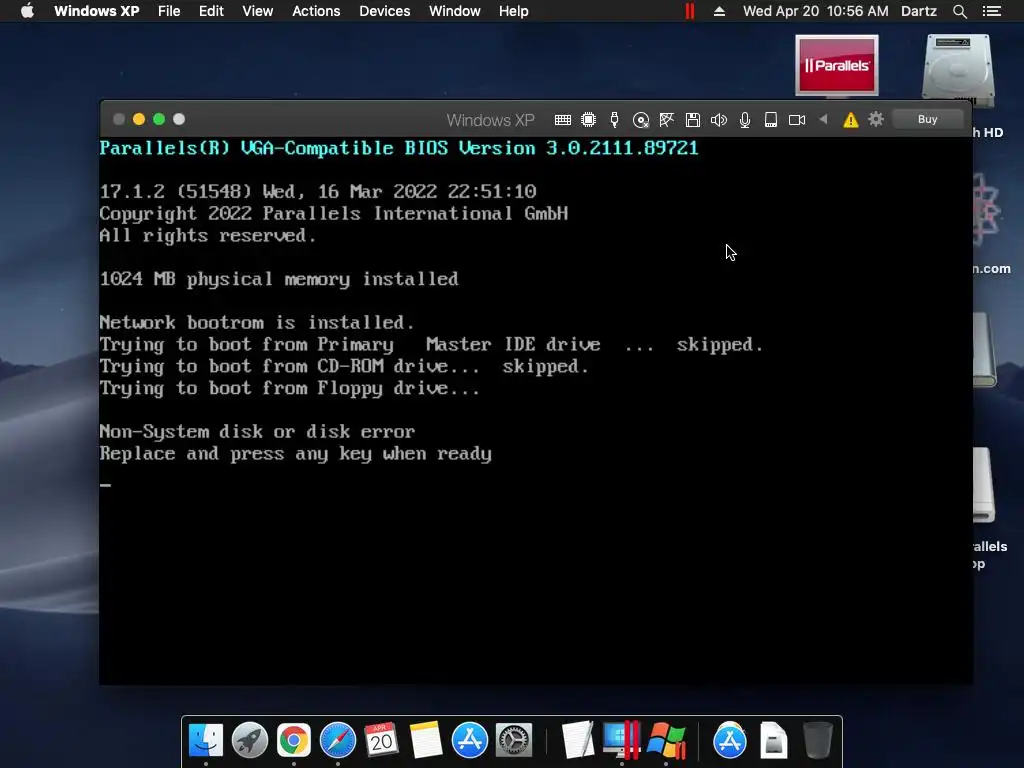Open the File menu
1024x768 pixels.
pos(169,11)
